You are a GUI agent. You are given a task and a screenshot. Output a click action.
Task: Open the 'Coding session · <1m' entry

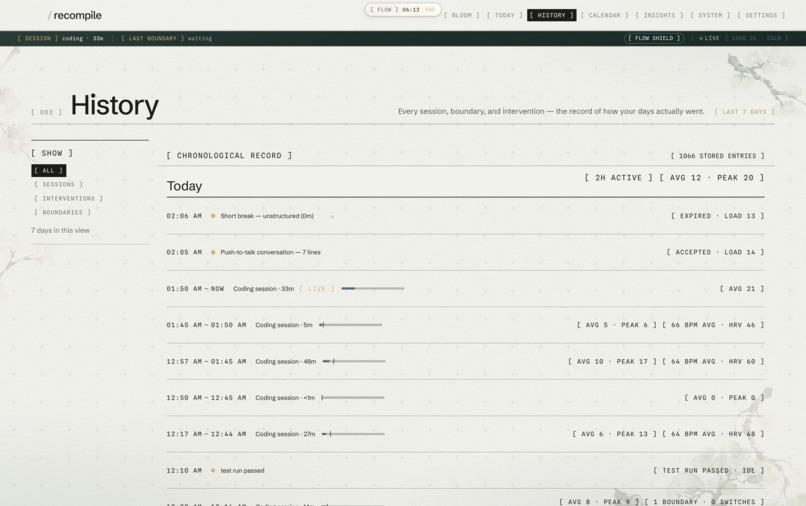[x=285, y=397]
